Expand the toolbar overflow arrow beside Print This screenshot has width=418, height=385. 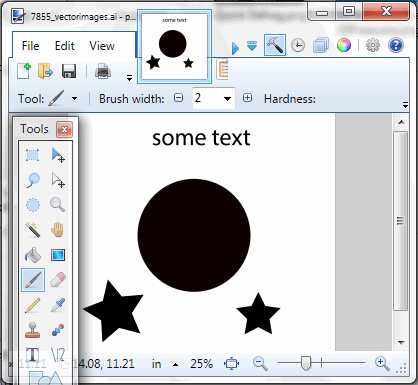coord(129,78)
